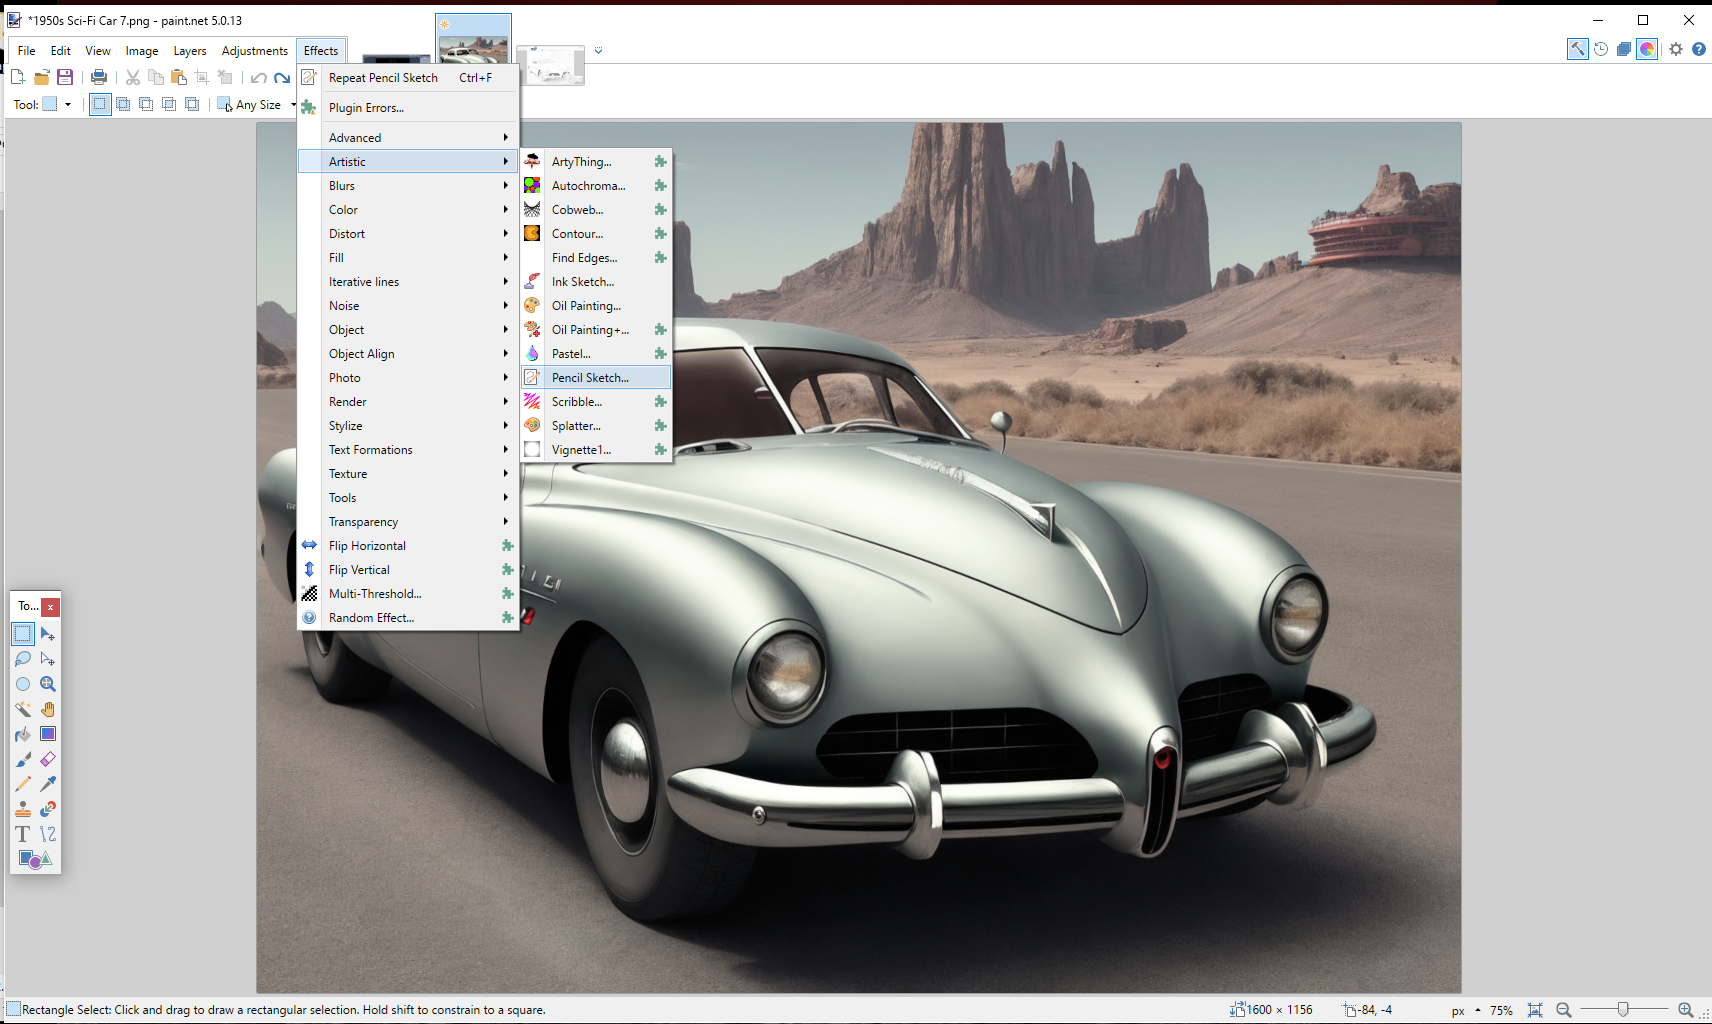Enable Replace selection mode
Screen dimensions: 1712x1024
pos(100,104)
